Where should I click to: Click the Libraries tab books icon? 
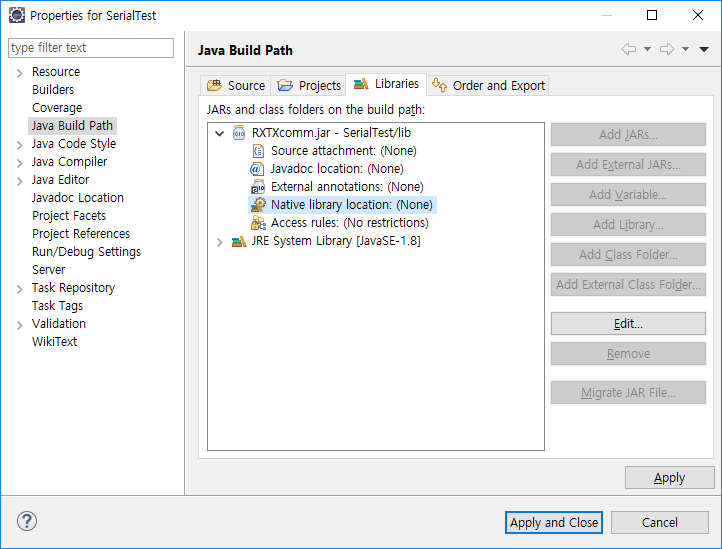pyautogui.click(x=361, y=84)
